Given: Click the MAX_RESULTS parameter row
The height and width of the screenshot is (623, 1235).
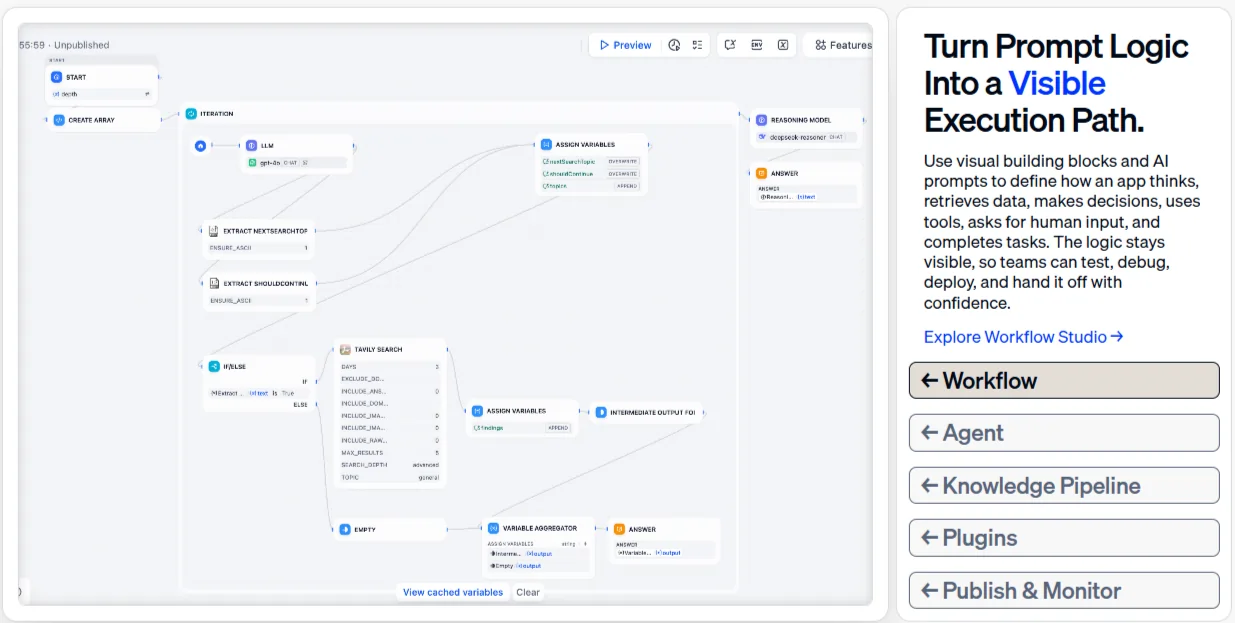Looking at the screenshot, I should [x=390, y=453].
